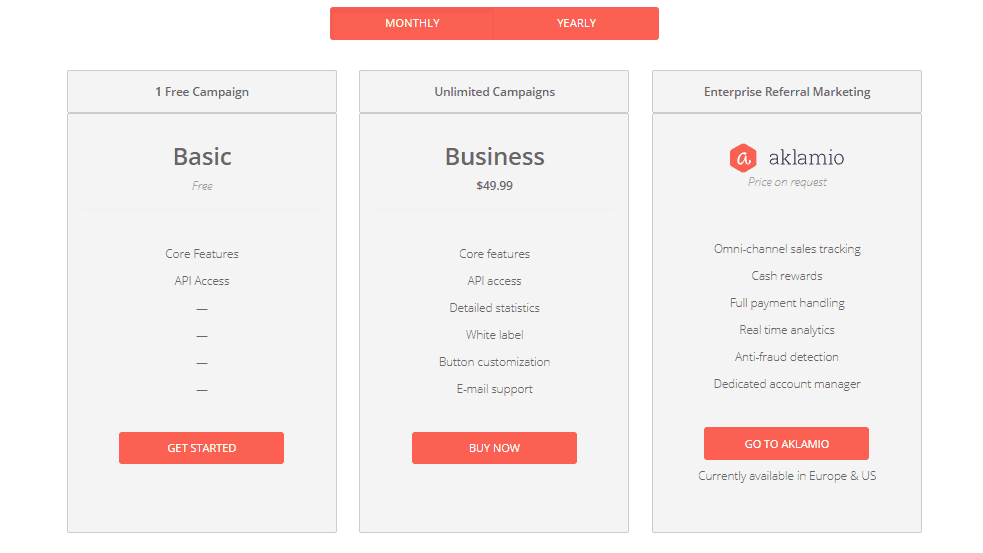This screenshot has height=553, width=983.
Task: Select the Unlimited Campaigns header
Action: (x=494, y=92)
